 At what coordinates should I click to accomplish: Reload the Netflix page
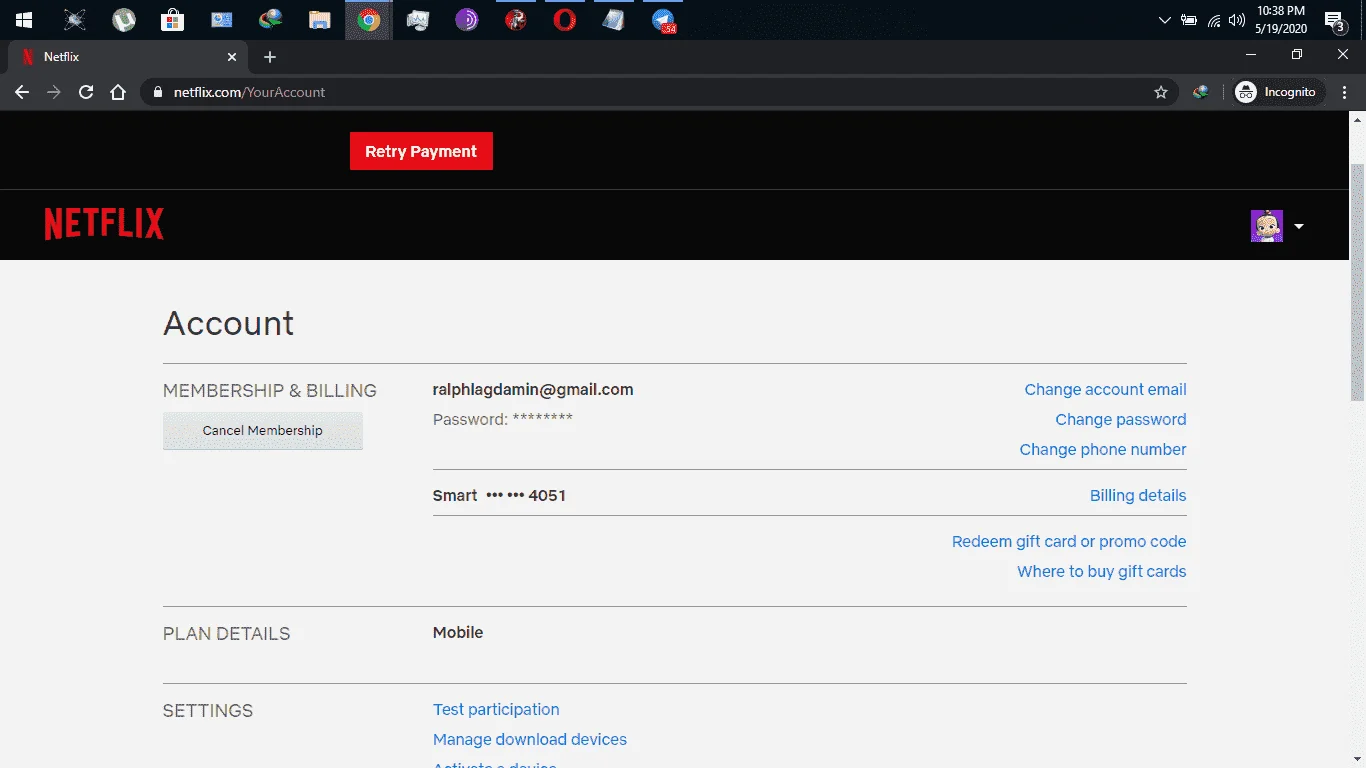[x=86, y=92]
